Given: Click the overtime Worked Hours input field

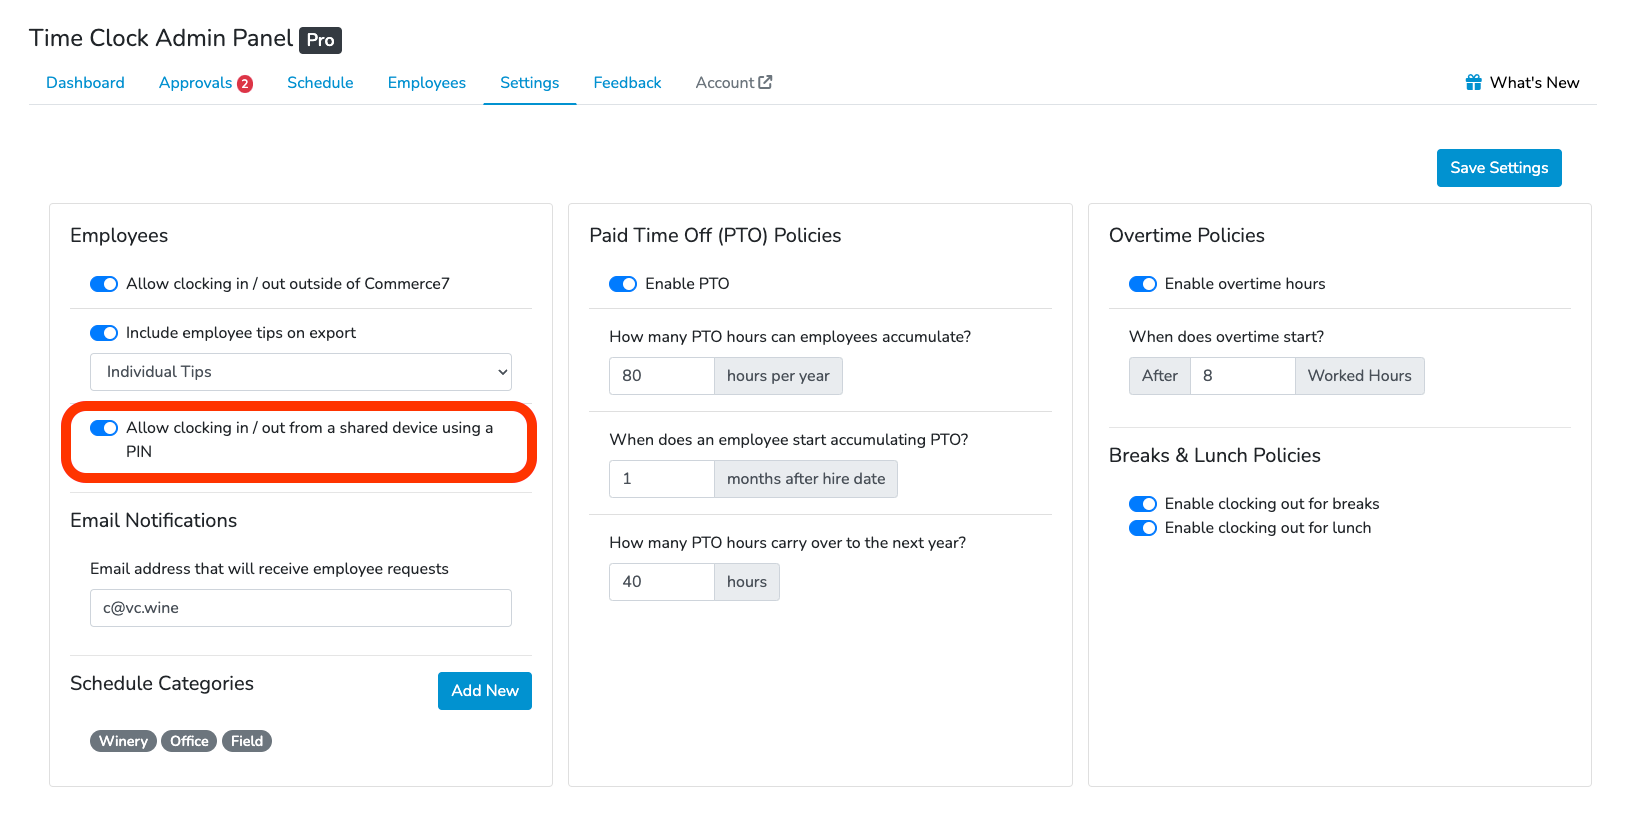Looking at the screenshot, I should pos(1243,376).
